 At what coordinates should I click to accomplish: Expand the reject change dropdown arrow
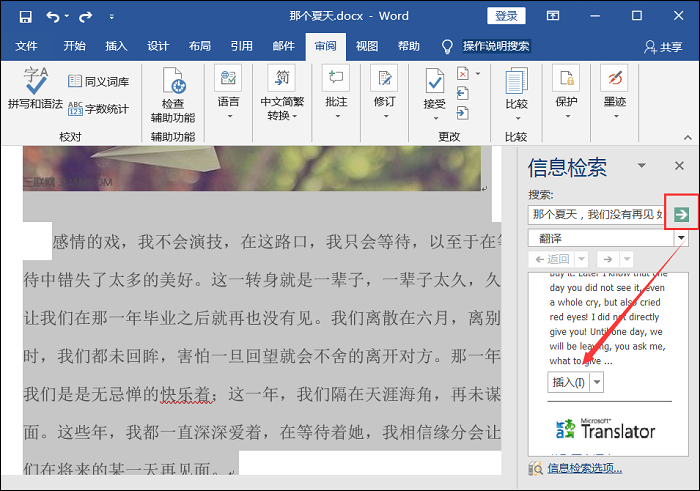pos(478,74)
